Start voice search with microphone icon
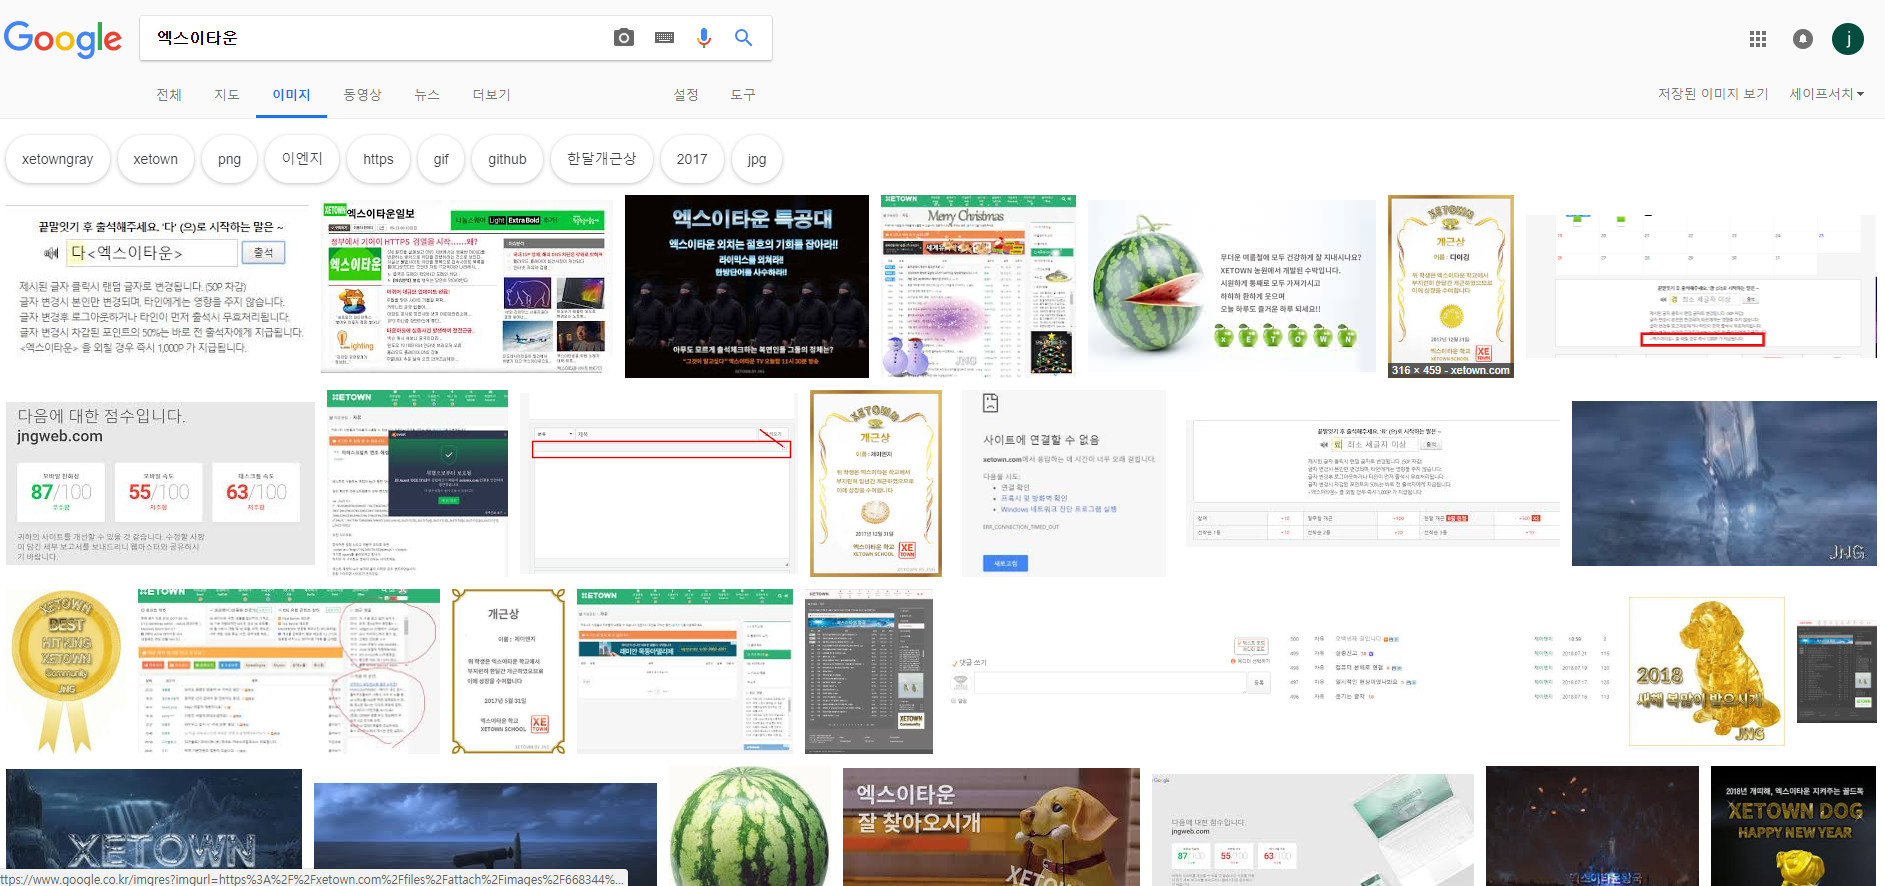This screenshot has width=1885, height=886. 704,38
